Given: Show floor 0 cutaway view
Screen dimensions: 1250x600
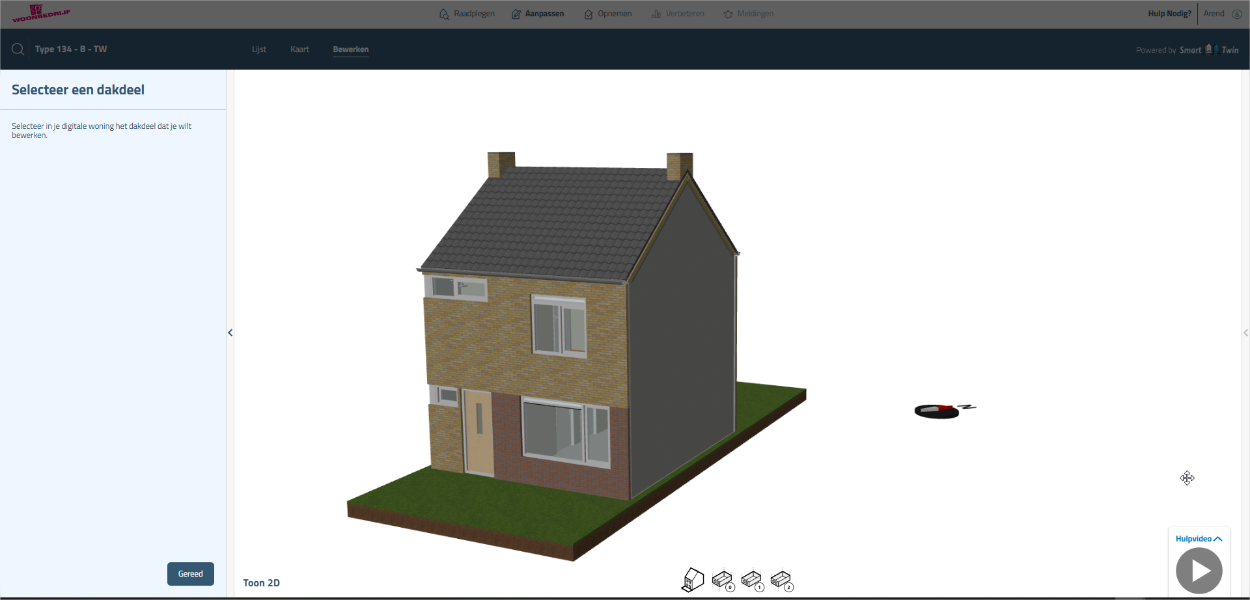Looking at the screenshot, I should click(723, 580).
